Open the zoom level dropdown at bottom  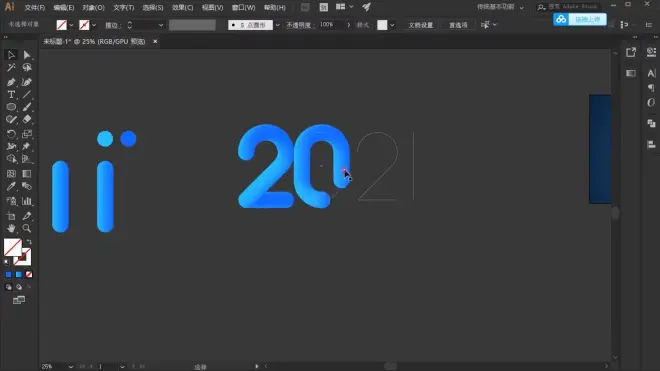tap(70, 367)
